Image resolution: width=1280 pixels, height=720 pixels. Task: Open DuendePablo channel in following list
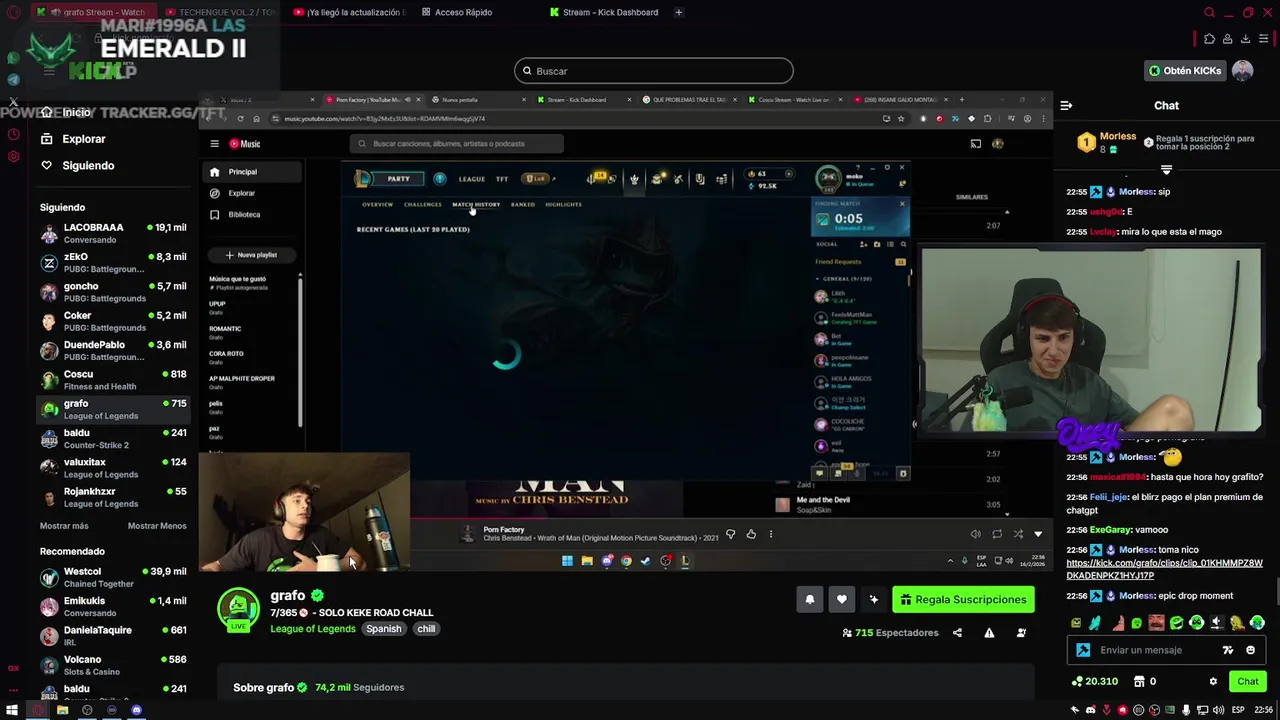click(x=113, y=351)
